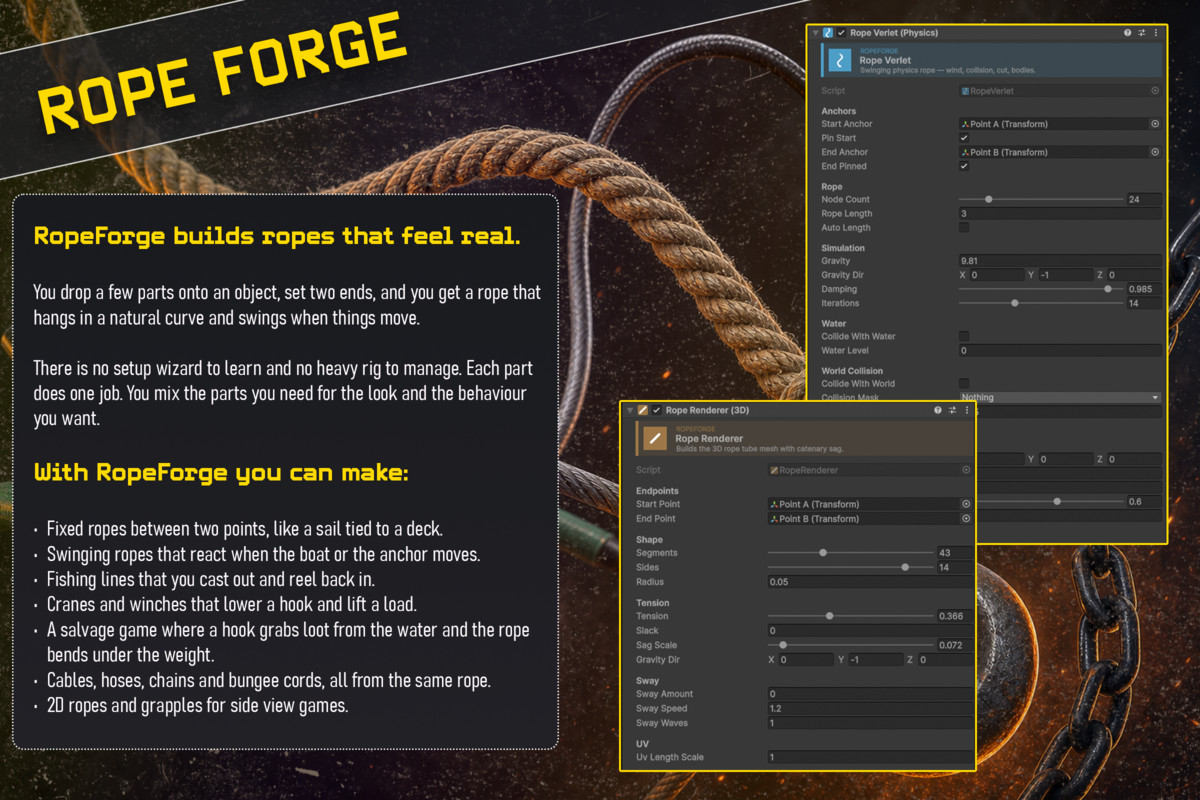Click the large orange Rope Renderer banner icon

point(655,438)
